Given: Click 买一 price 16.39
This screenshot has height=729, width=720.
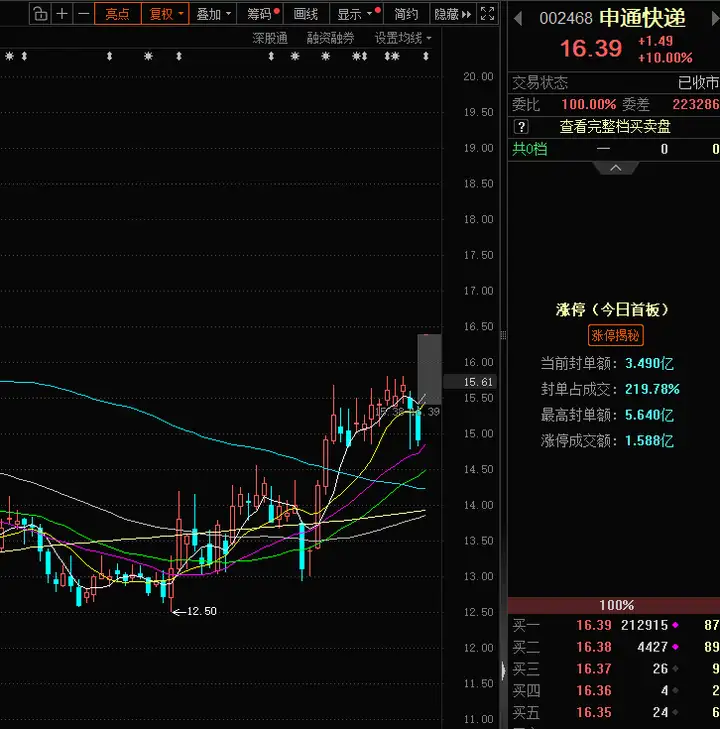Looking at the screenshot, I should pos(594,625).
